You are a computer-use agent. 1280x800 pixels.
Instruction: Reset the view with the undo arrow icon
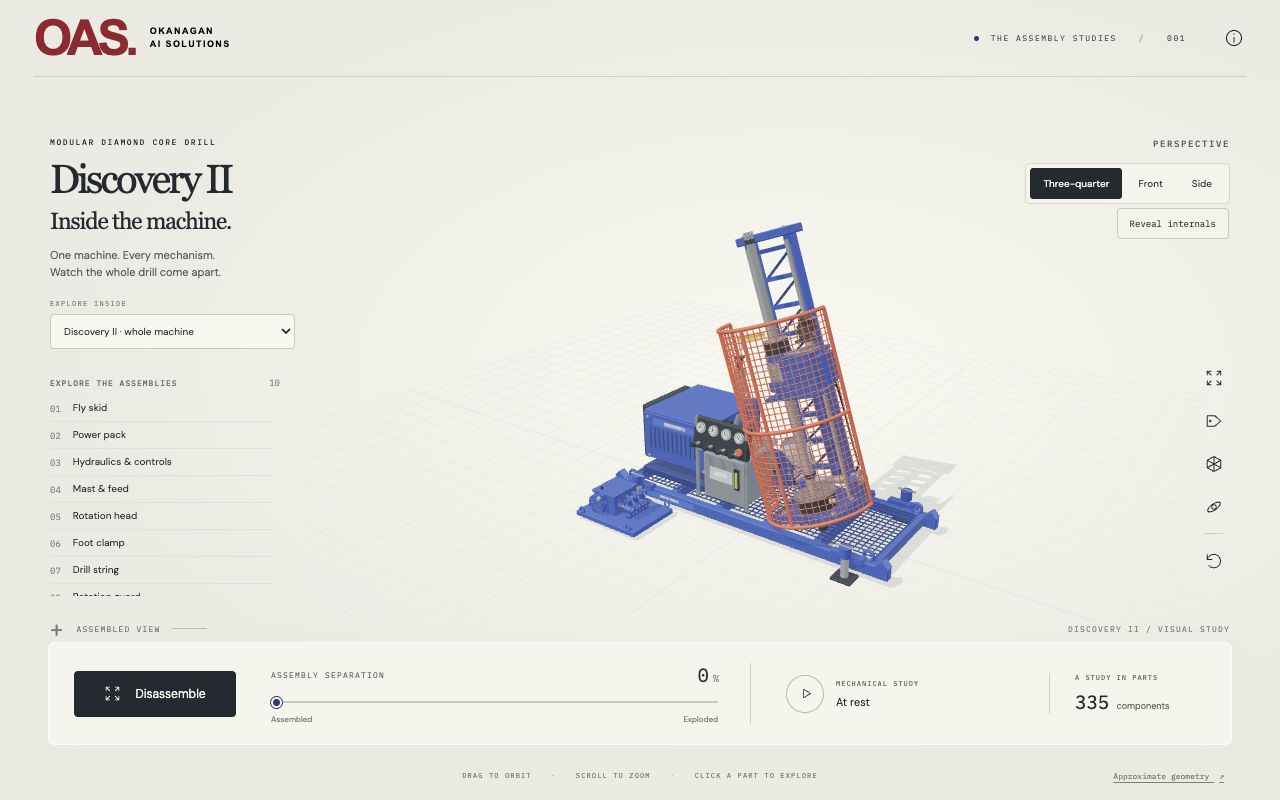point(1213,561)
